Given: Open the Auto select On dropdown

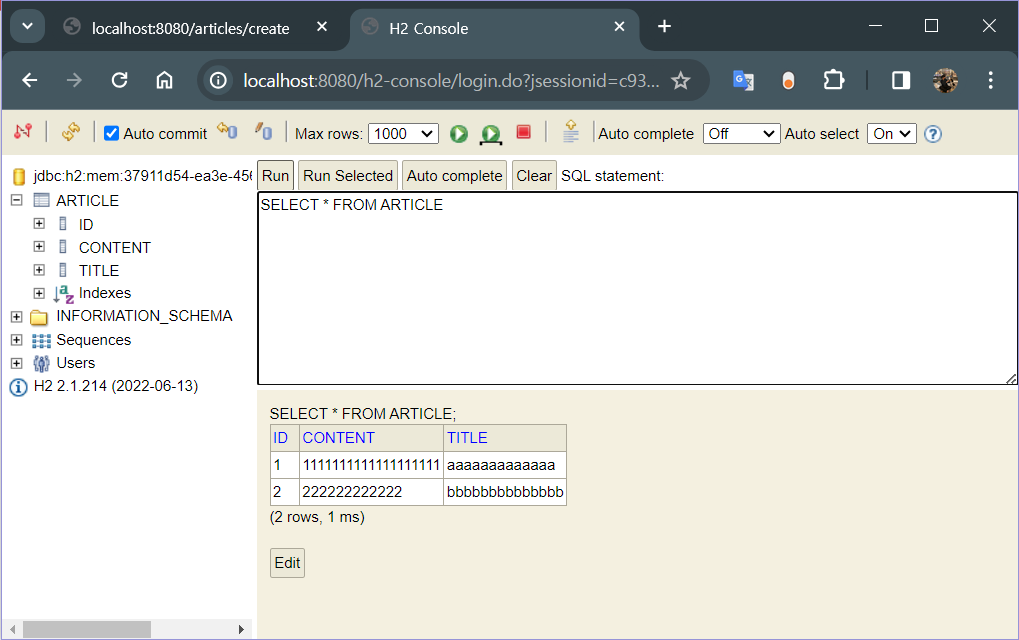Looking at the screenshot, I should (891, 134).
